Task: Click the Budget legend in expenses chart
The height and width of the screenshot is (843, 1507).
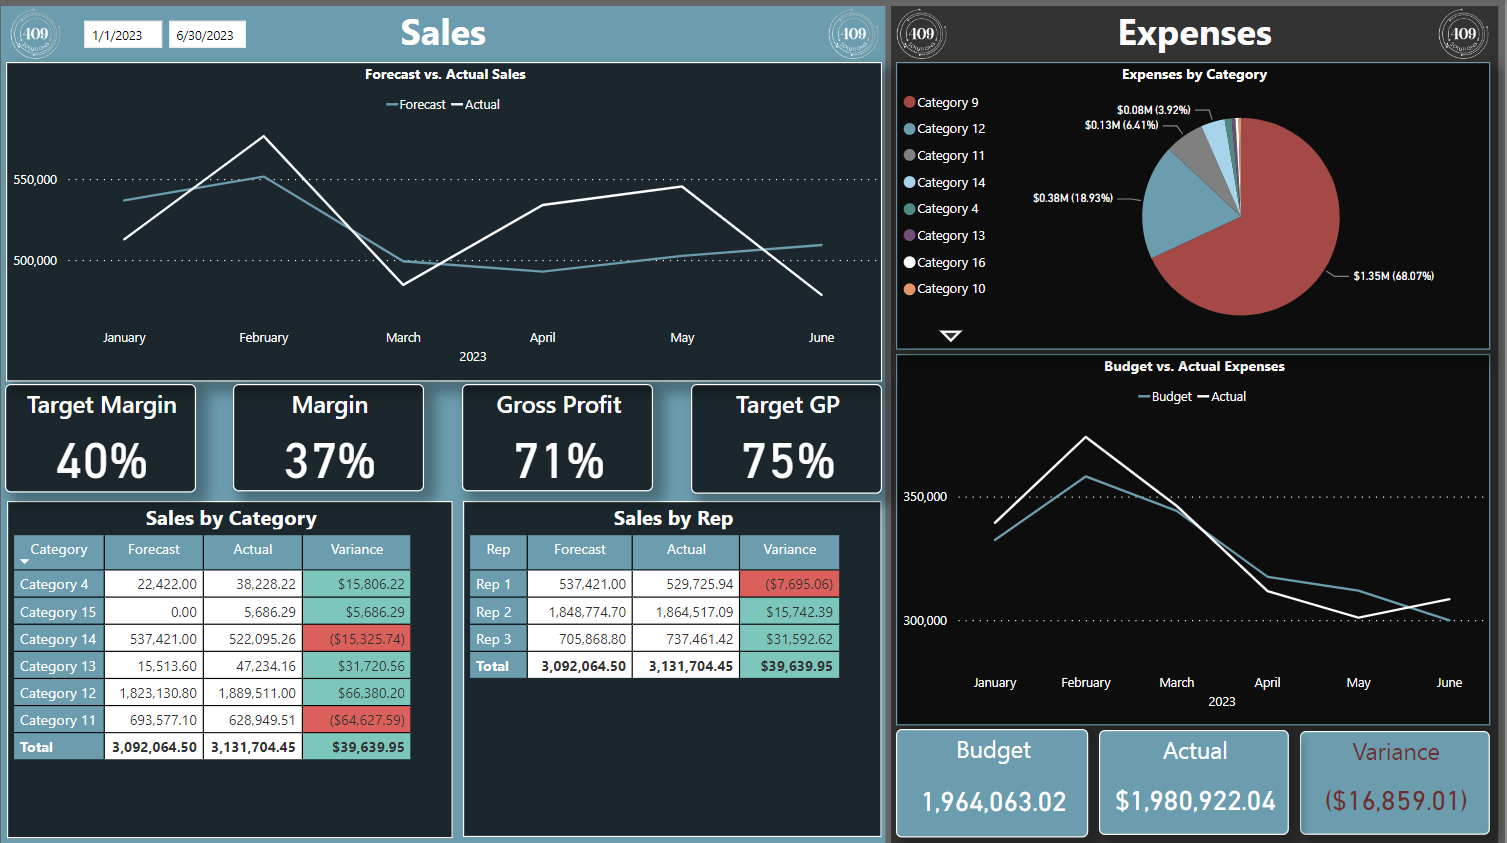Action: (1165, 397)
